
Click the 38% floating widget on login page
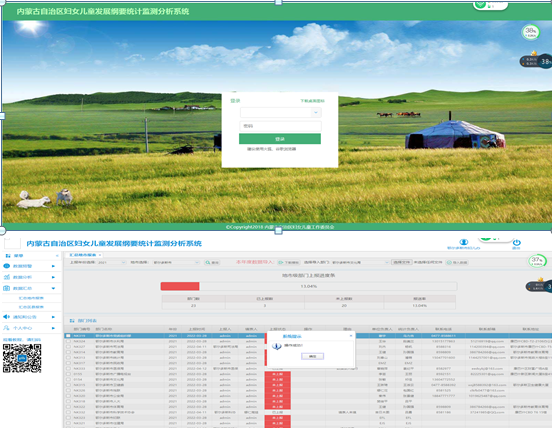(531, 32)
